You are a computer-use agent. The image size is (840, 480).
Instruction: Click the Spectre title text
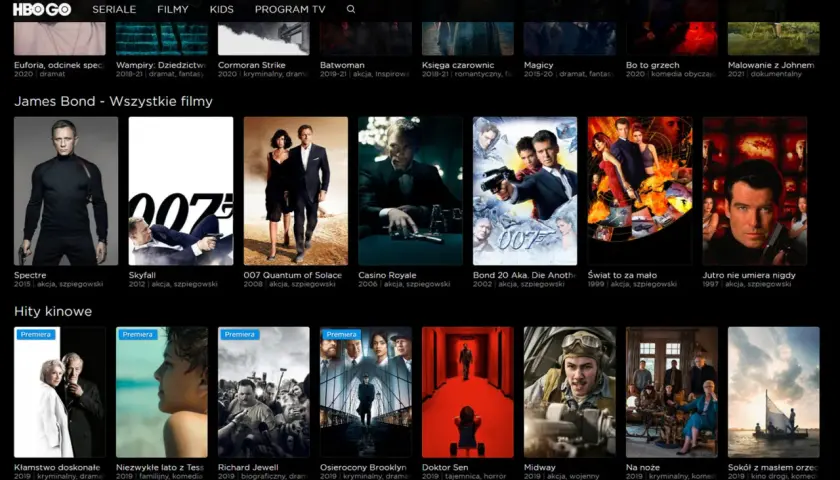tap(30, 275)
